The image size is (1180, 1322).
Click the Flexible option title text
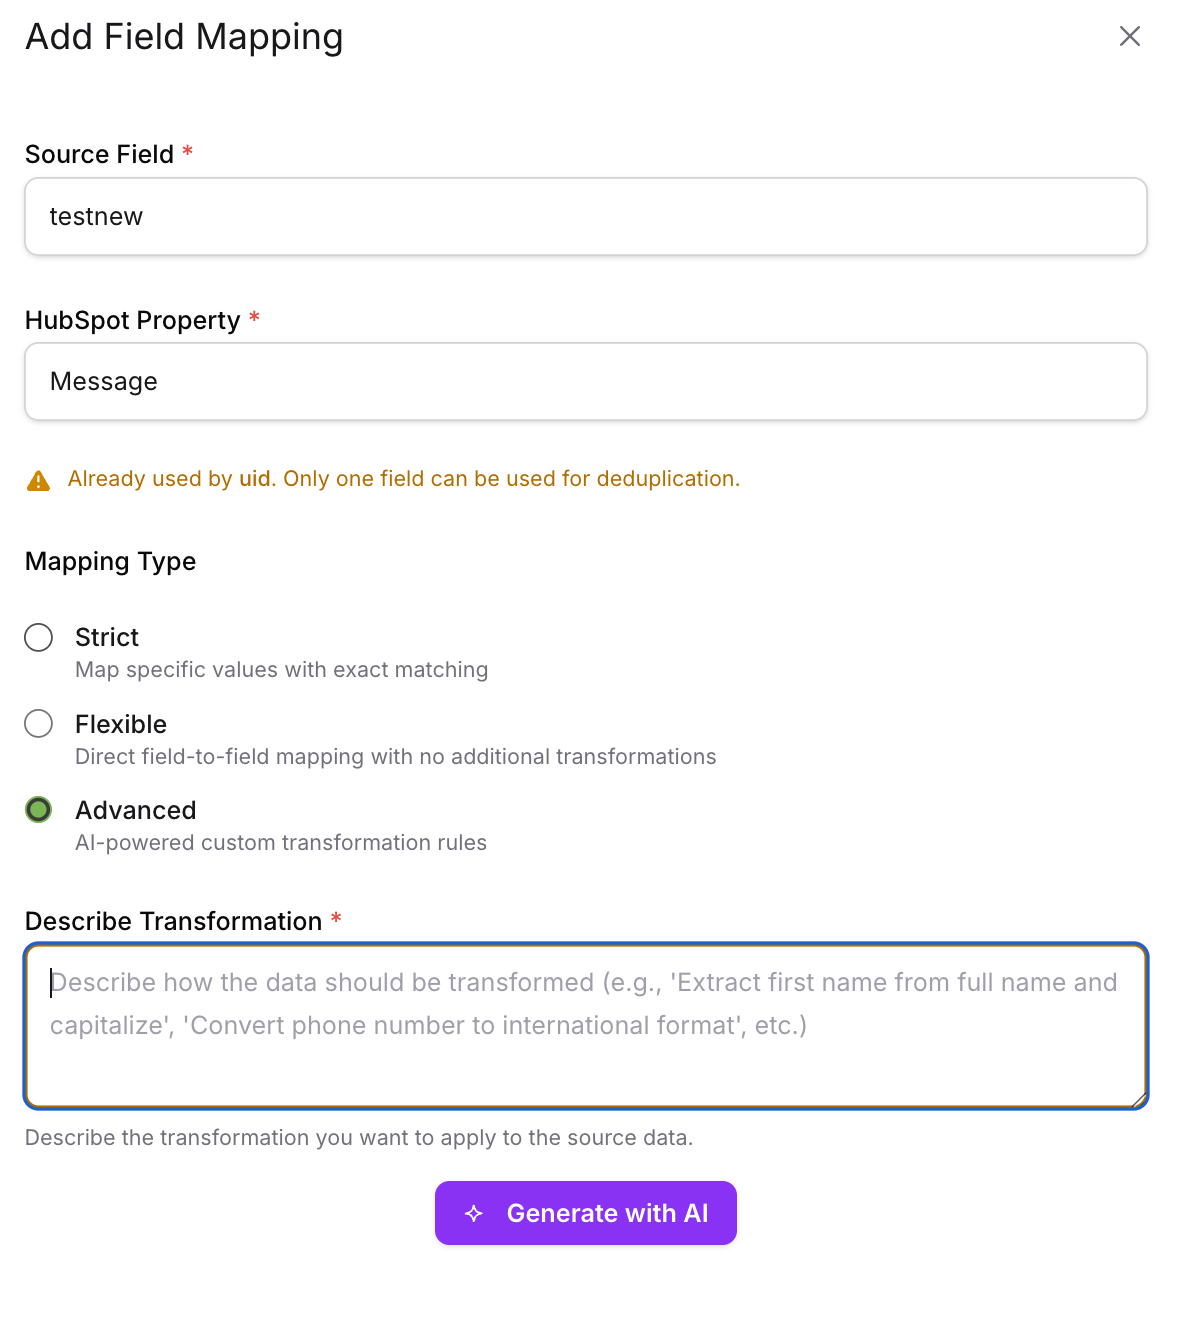coord(121,724)
